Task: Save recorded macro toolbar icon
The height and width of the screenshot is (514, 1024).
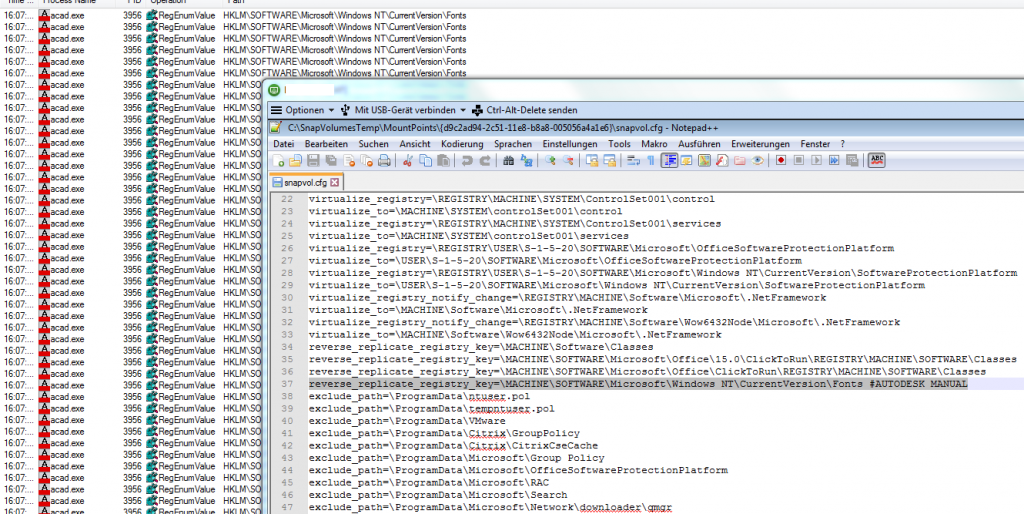Action: [x=852, y=161]
